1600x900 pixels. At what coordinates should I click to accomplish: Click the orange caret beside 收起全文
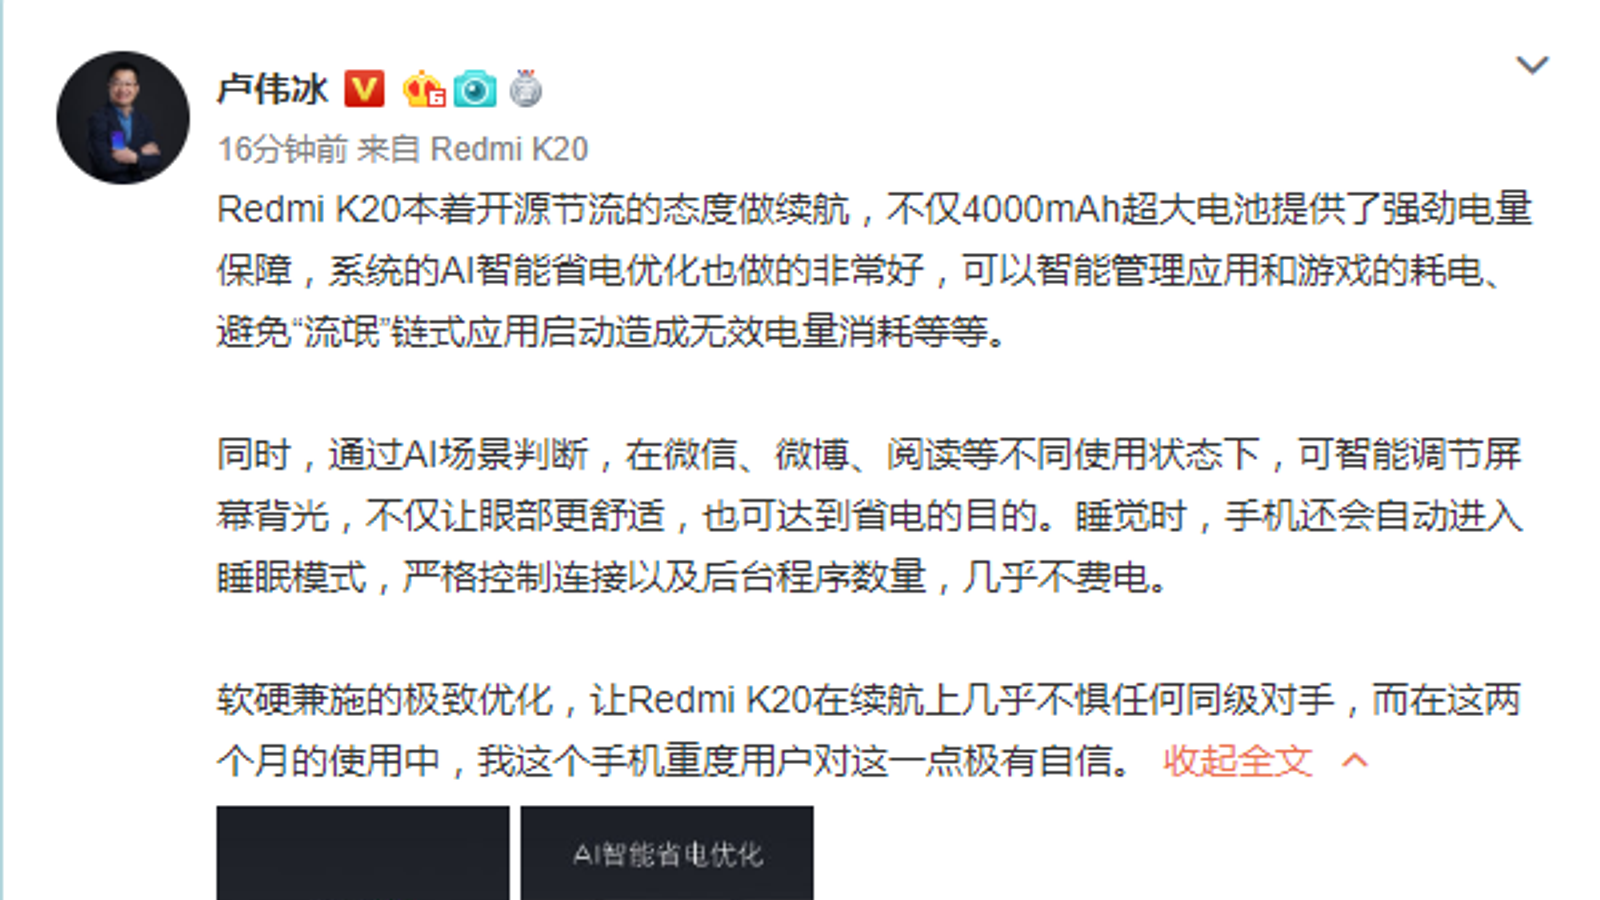[x=1355, y=761]
